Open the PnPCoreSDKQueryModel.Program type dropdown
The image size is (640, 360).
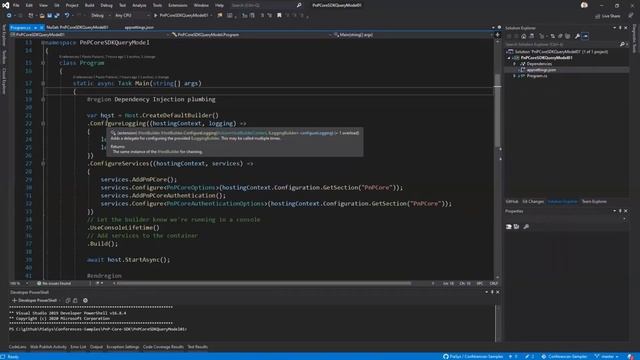coord(251,35)
